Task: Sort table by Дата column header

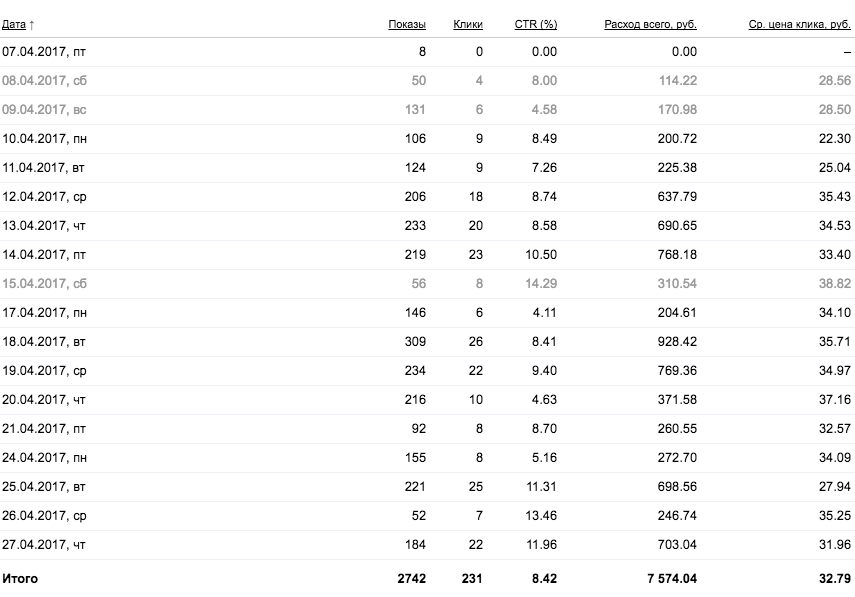Action: point(14,25)
